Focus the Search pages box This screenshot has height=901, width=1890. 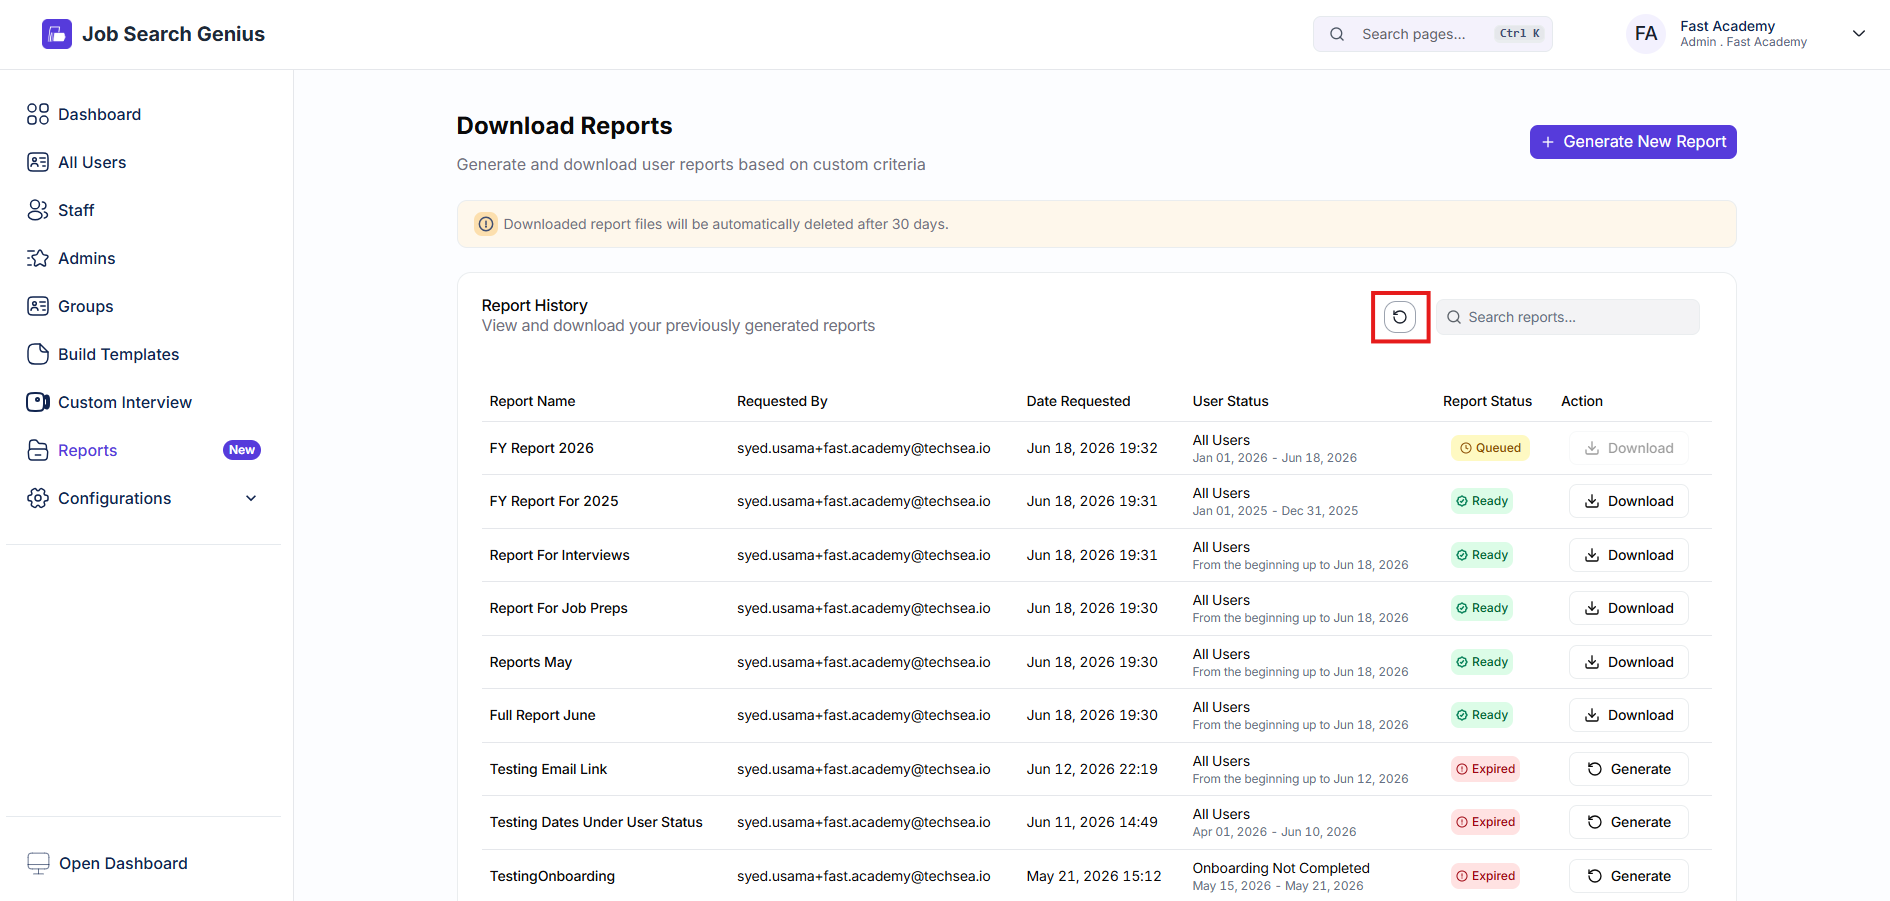[1432, 34]
